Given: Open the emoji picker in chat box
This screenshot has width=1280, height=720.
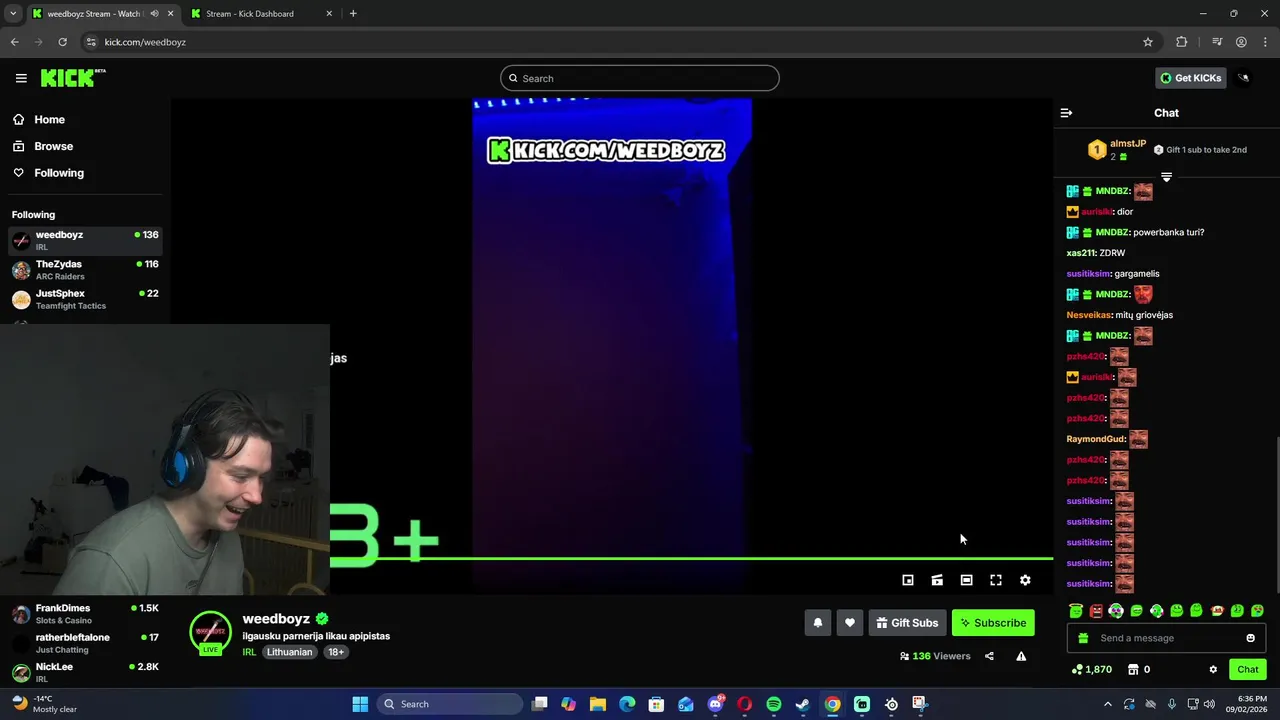Looking at the screenshot, I should 1250,638.
